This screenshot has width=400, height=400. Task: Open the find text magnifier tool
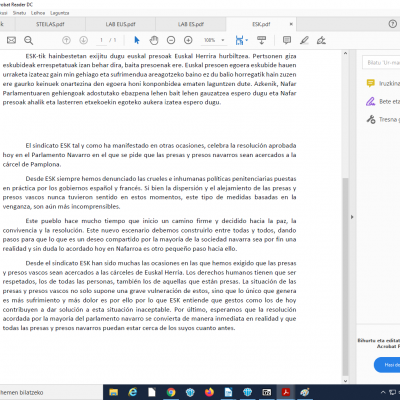click(29, 40)
